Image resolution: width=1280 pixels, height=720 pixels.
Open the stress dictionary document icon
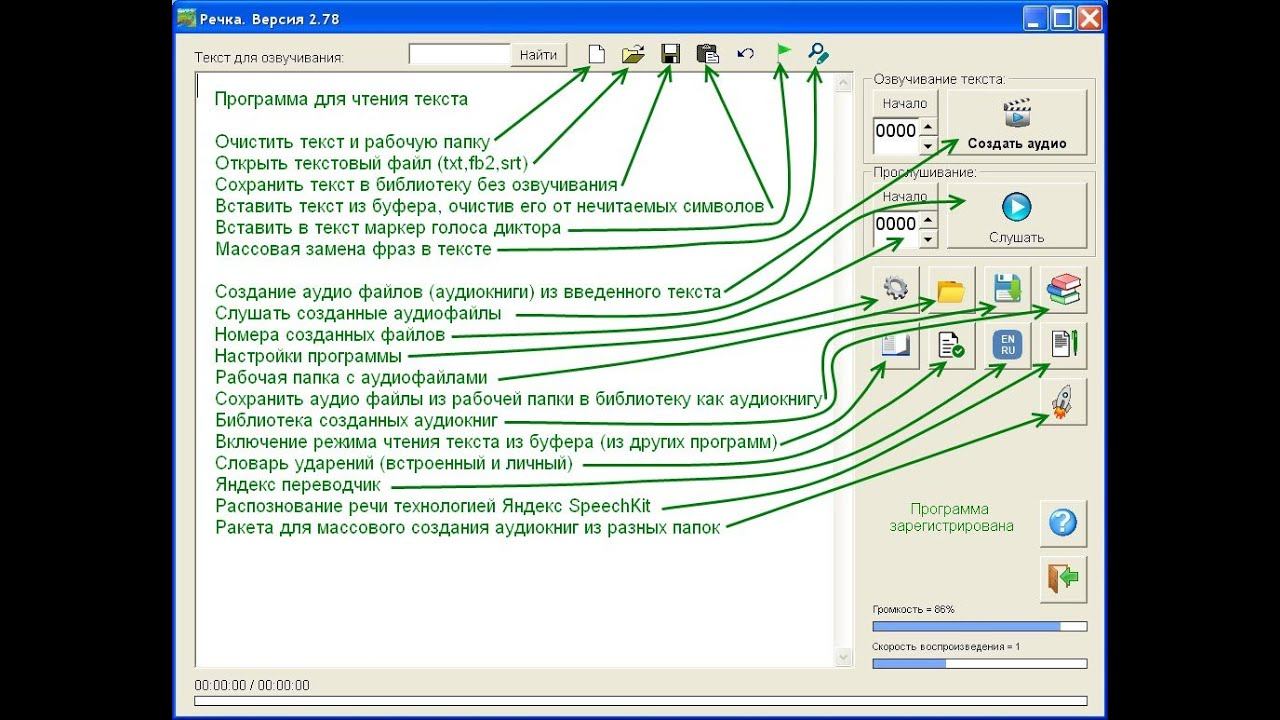tap(951, 346)
